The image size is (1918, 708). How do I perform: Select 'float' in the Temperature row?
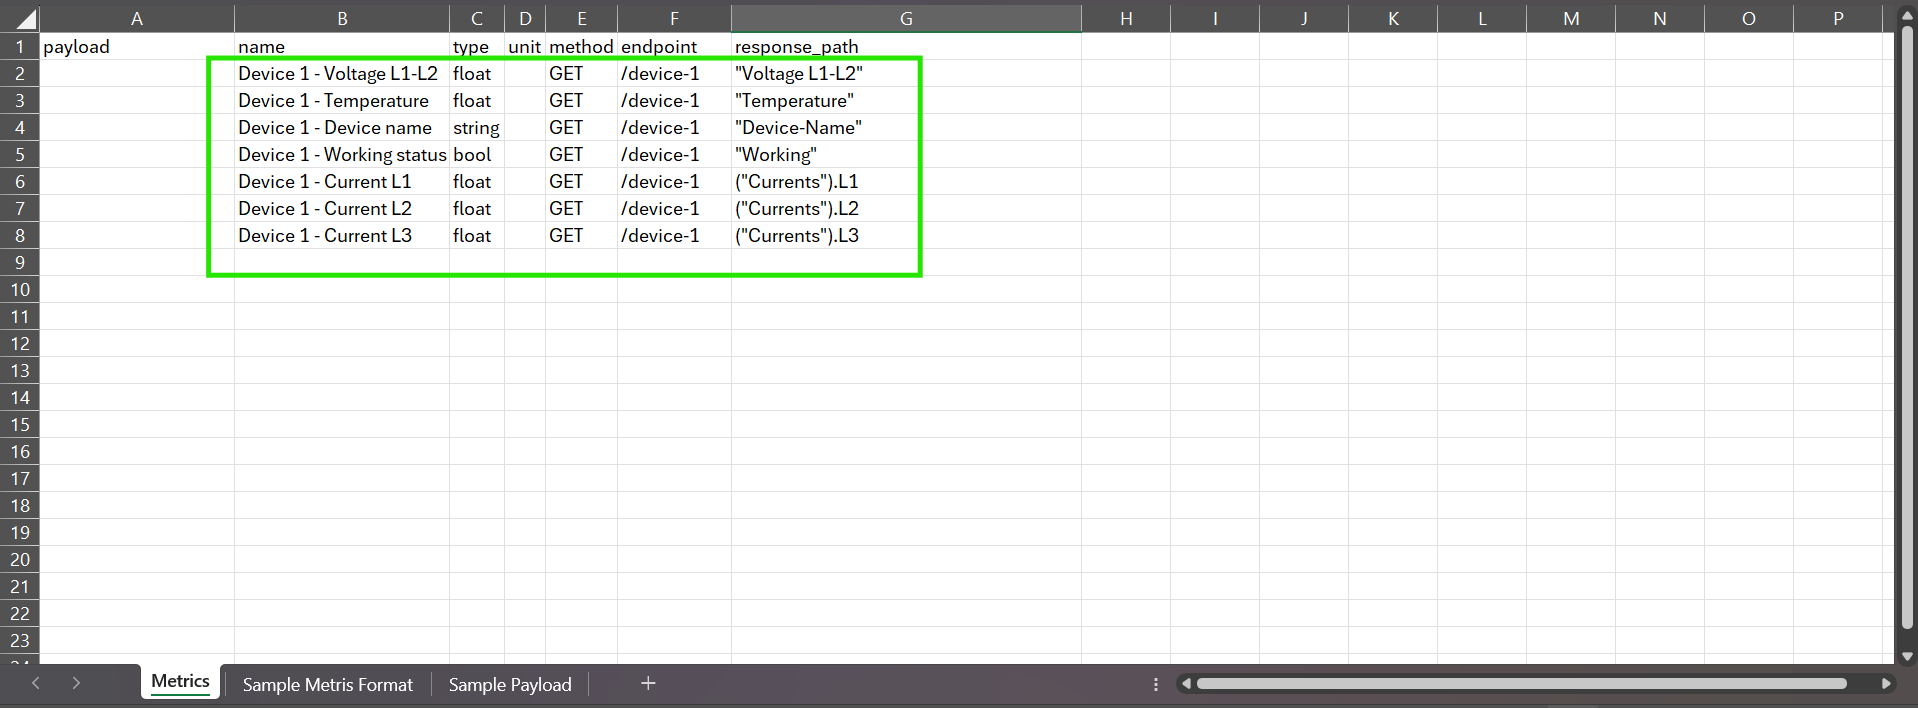point(477,100)
